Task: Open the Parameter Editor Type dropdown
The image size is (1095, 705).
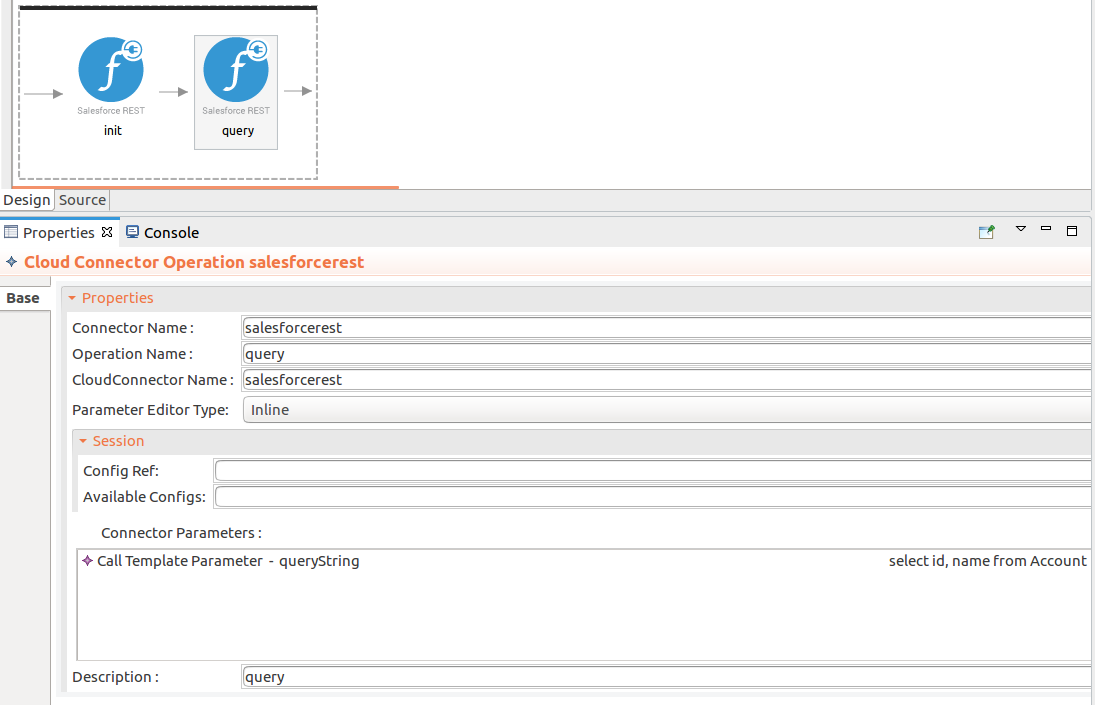Action: pos(667,410)
